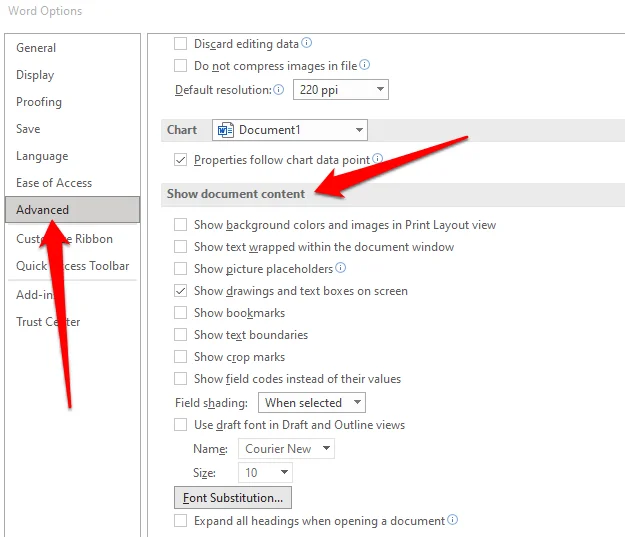Check Show text boundaries option
Screen dimensions: 625x537
[x=181, y=334]
